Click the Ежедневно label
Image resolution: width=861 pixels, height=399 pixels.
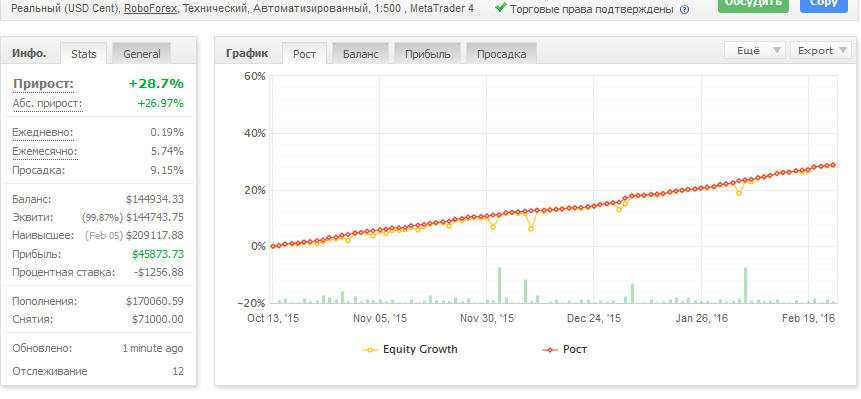(x=43, y=132)
